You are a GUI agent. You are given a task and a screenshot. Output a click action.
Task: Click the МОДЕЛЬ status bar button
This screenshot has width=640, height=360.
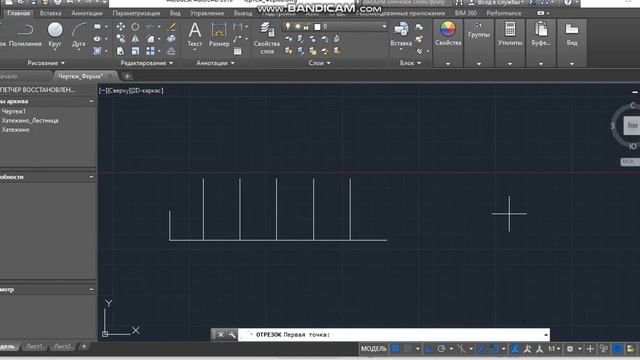[x=373, y=349]
